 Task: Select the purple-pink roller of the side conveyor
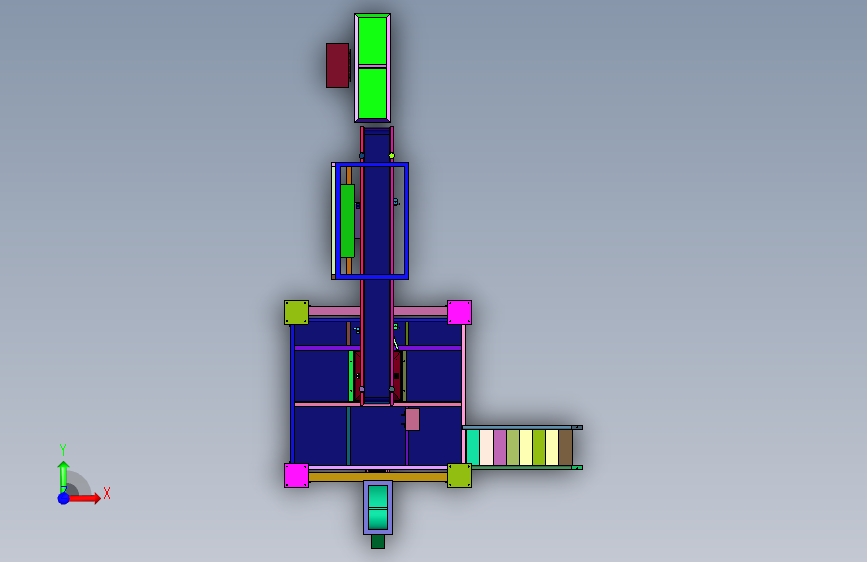500,447
